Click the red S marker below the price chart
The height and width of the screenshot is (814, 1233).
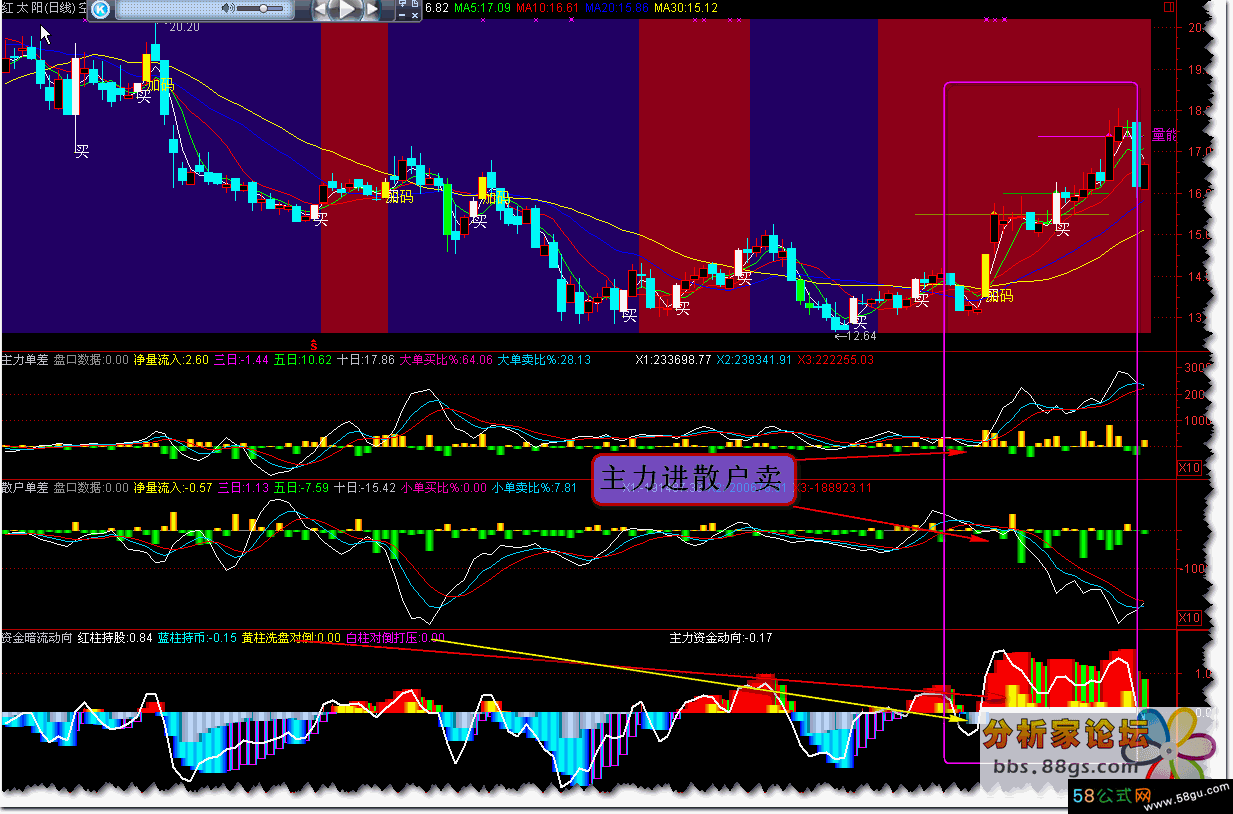point(313,343)
